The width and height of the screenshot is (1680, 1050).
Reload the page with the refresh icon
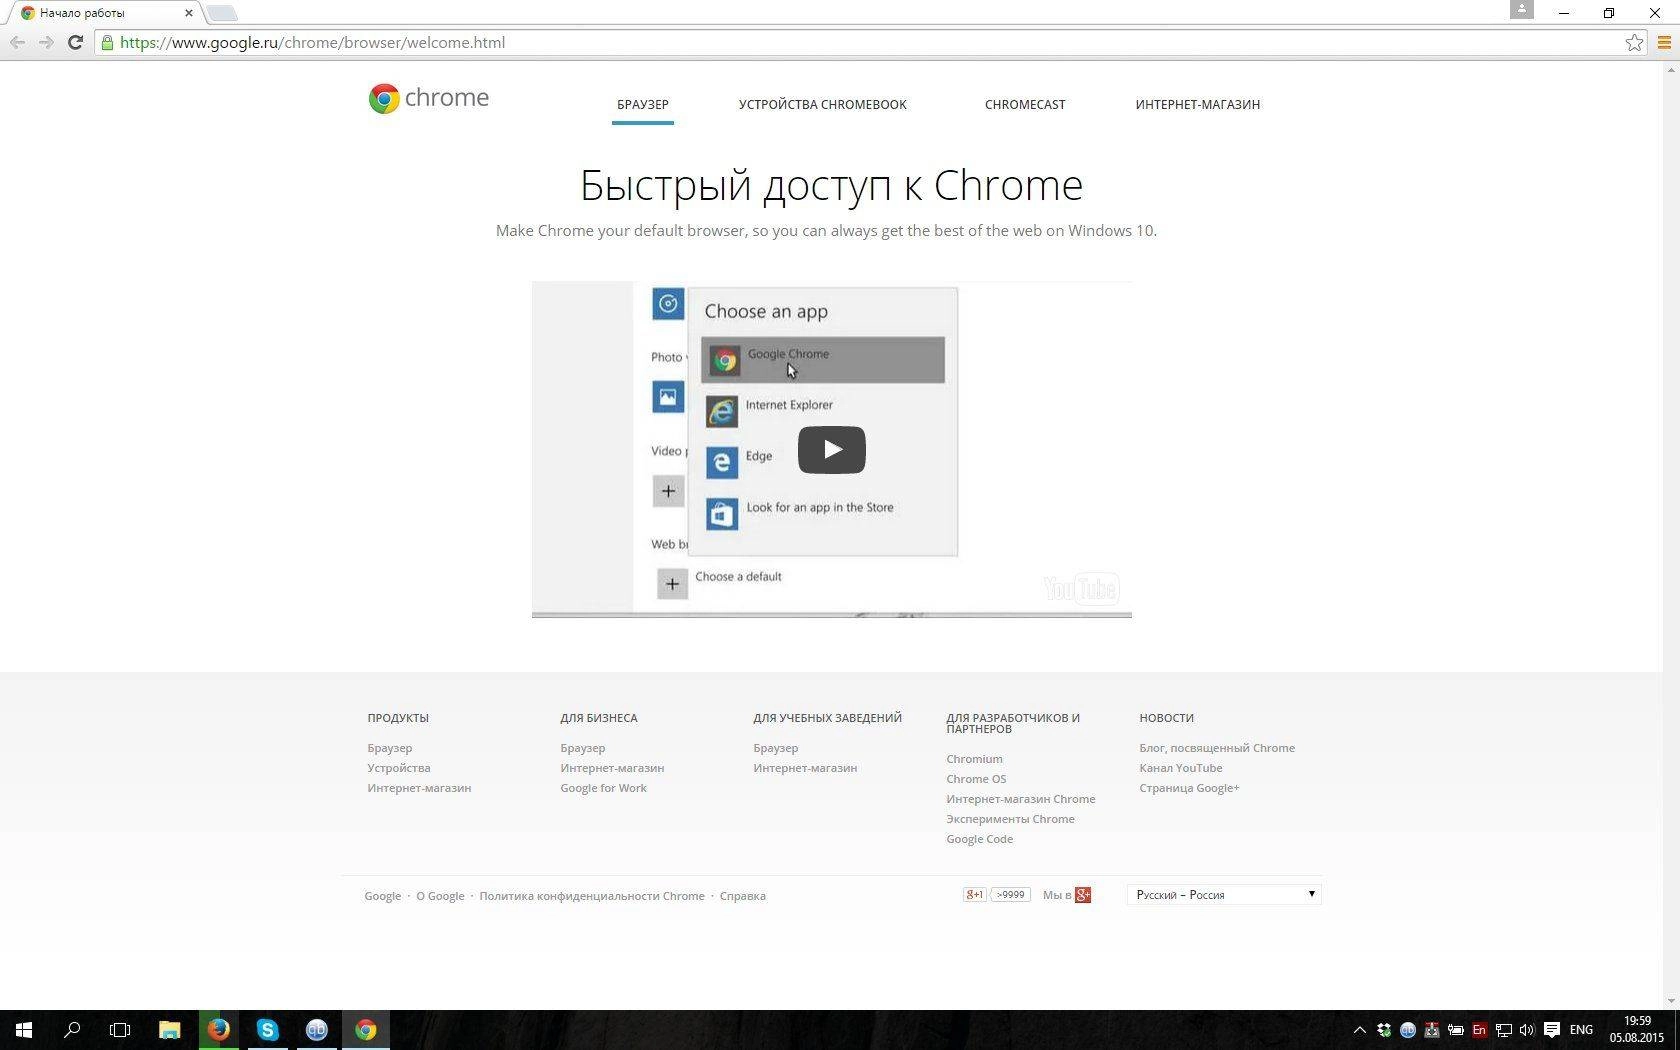point(75,42)
